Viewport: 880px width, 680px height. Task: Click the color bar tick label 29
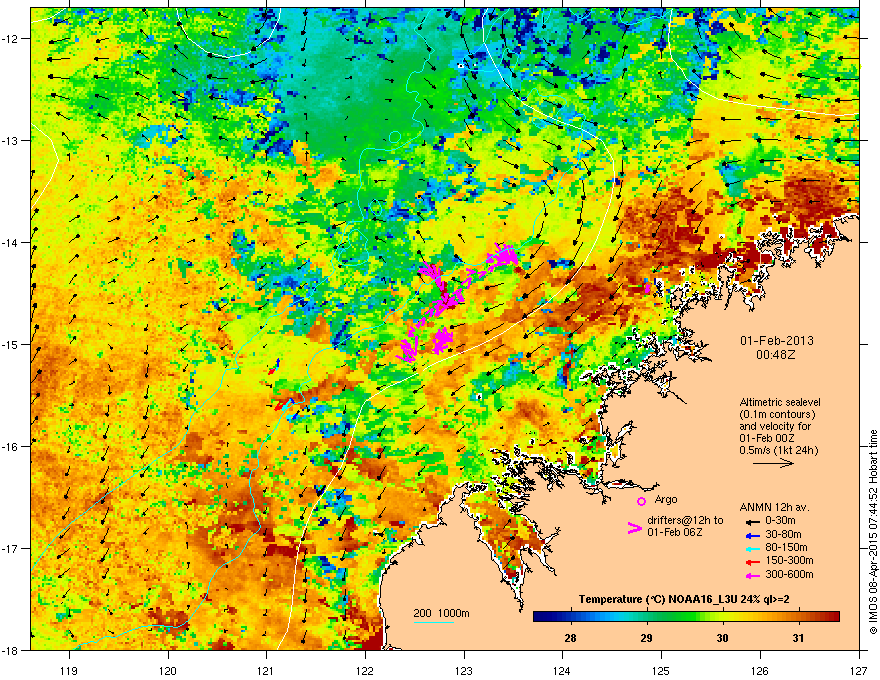tap(647, 638)
